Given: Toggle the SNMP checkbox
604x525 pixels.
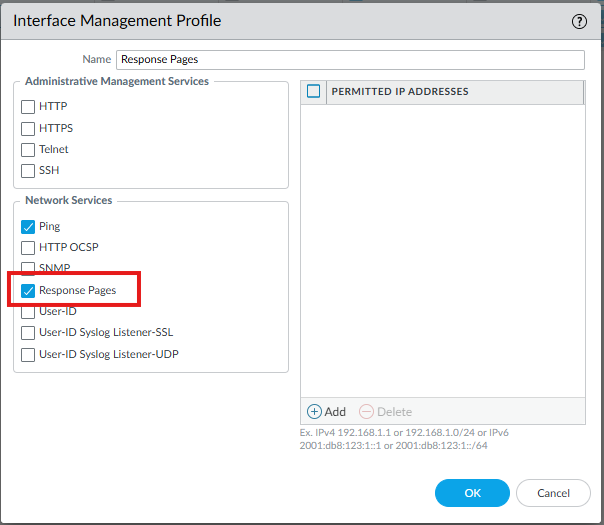Looking at the screenshot, I should (x=28, y=268).
